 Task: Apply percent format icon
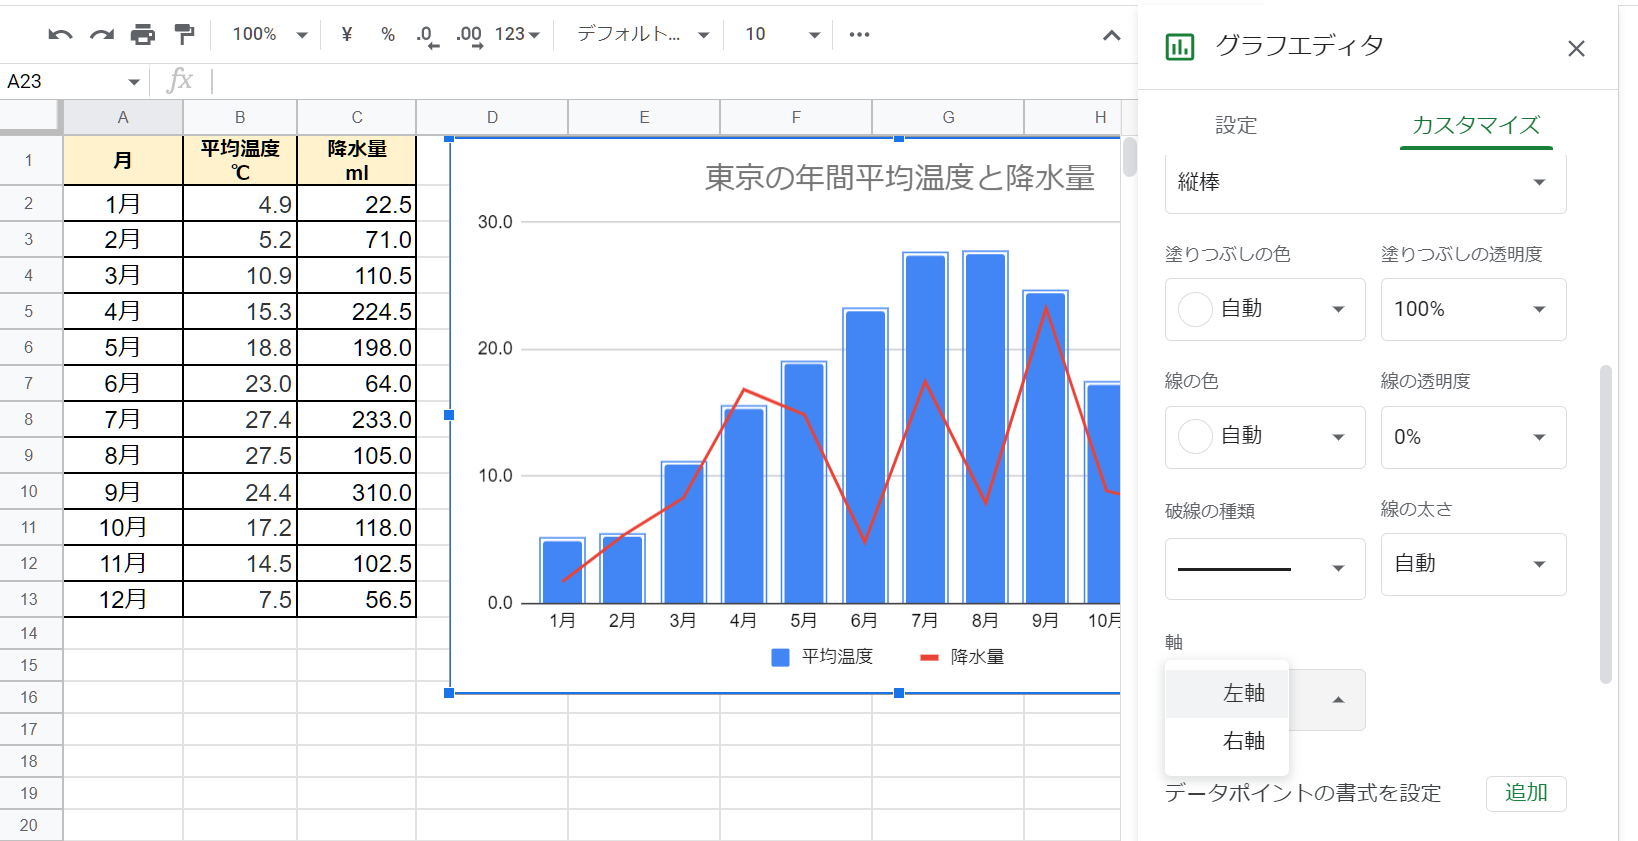pos(388,35)
